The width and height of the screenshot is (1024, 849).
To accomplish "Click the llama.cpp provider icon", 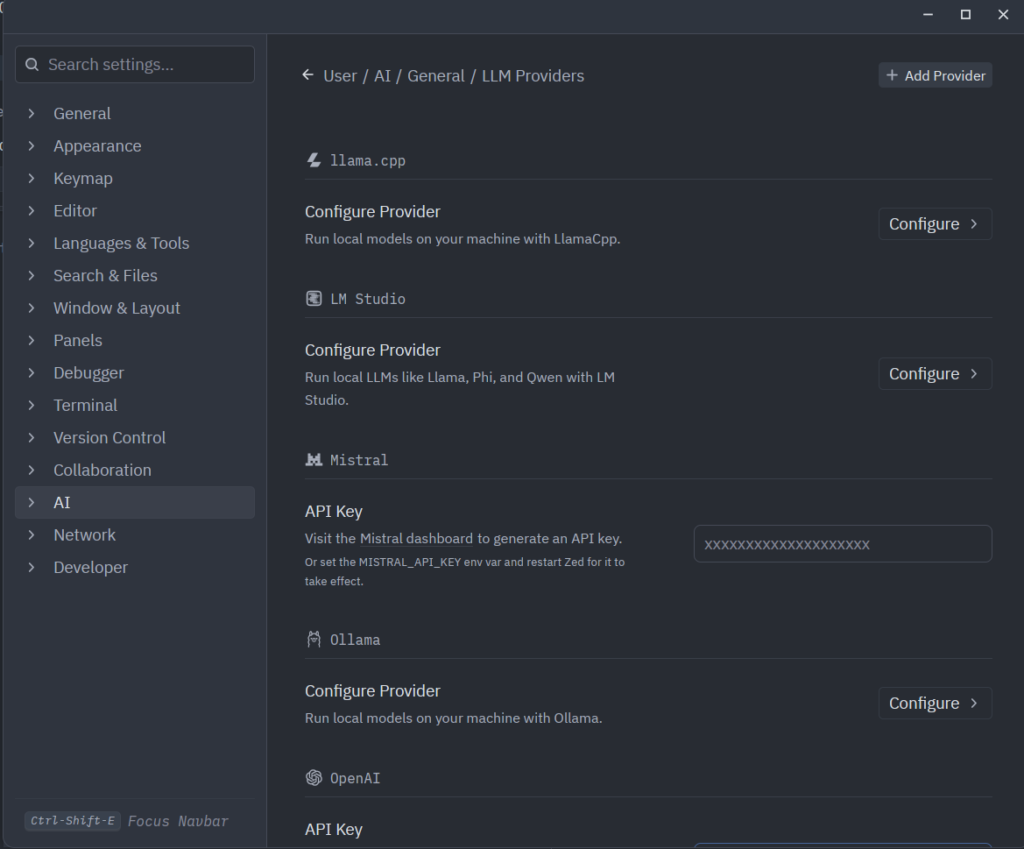I will point(313,161).
